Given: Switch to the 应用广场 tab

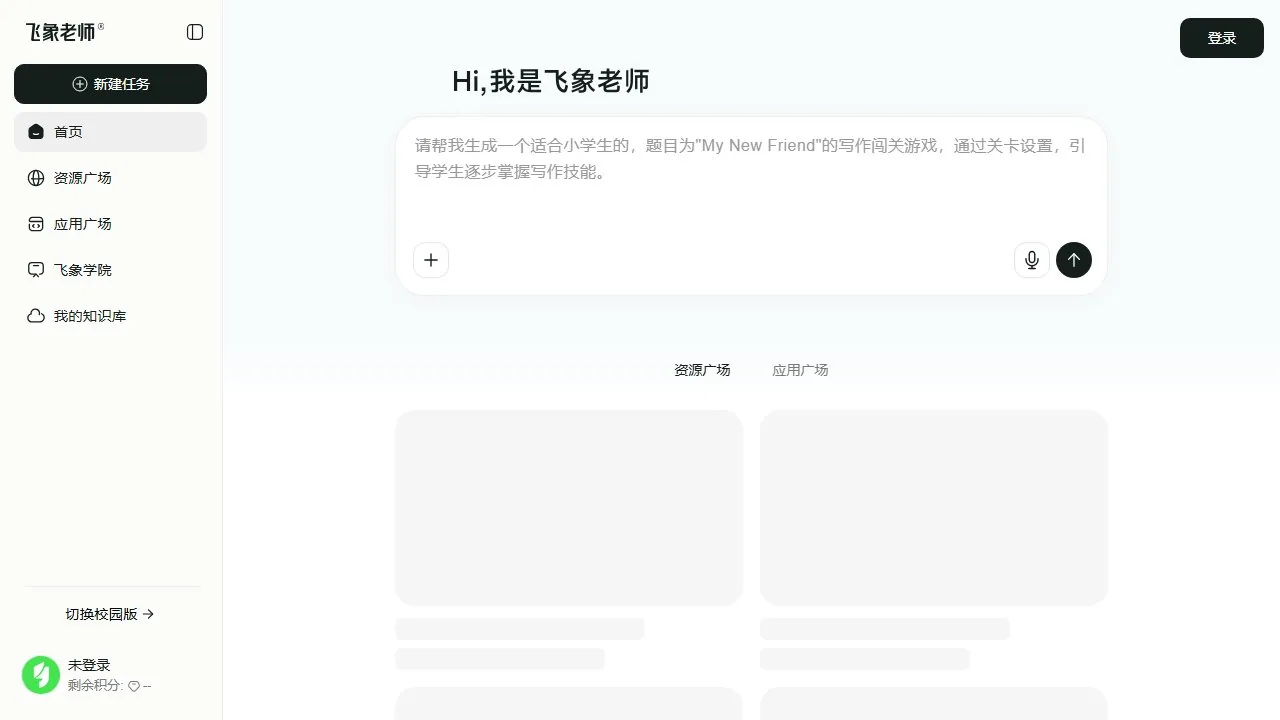Looking at the screenshot, I should tap(800, 370).
